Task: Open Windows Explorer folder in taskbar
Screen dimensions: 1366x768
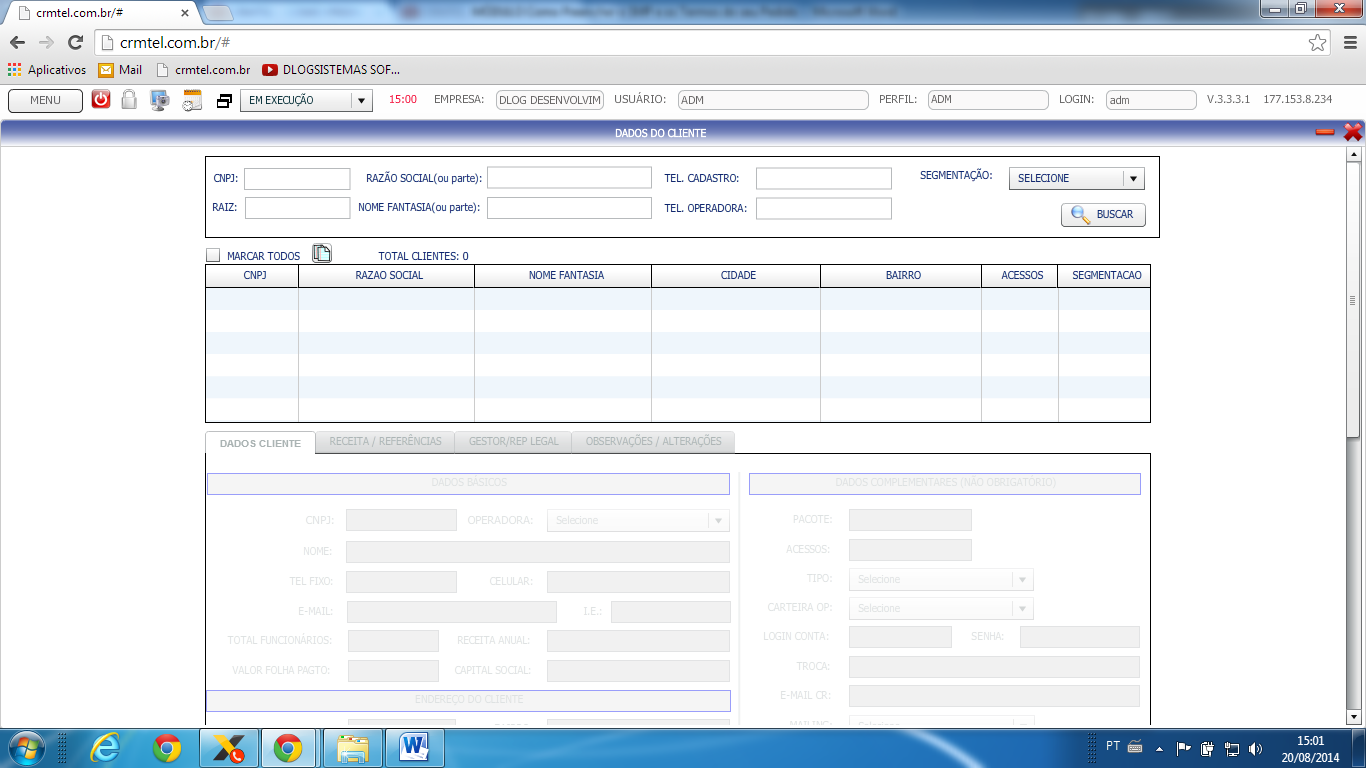Action: (x=353, y=748)
